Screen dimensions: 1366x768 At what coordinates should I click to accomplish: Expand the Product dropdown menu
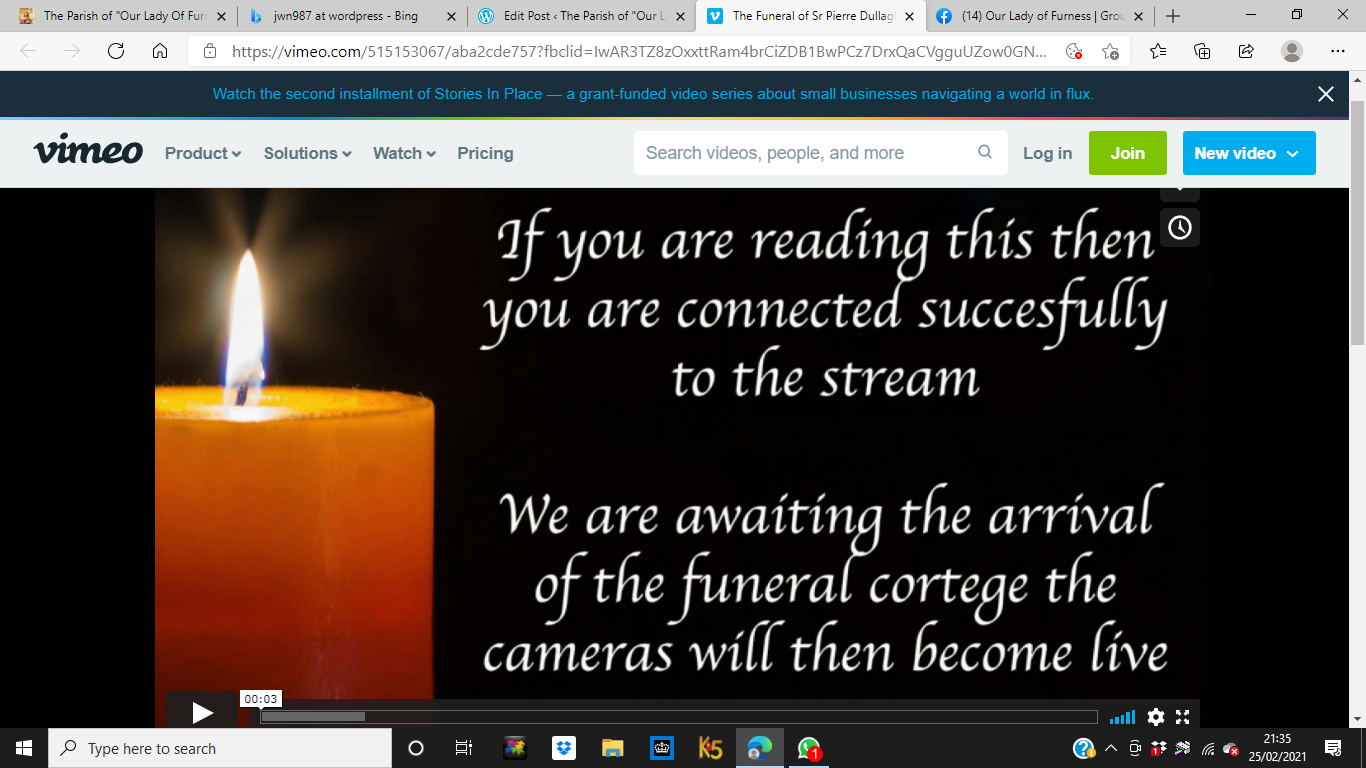point(203,153)
